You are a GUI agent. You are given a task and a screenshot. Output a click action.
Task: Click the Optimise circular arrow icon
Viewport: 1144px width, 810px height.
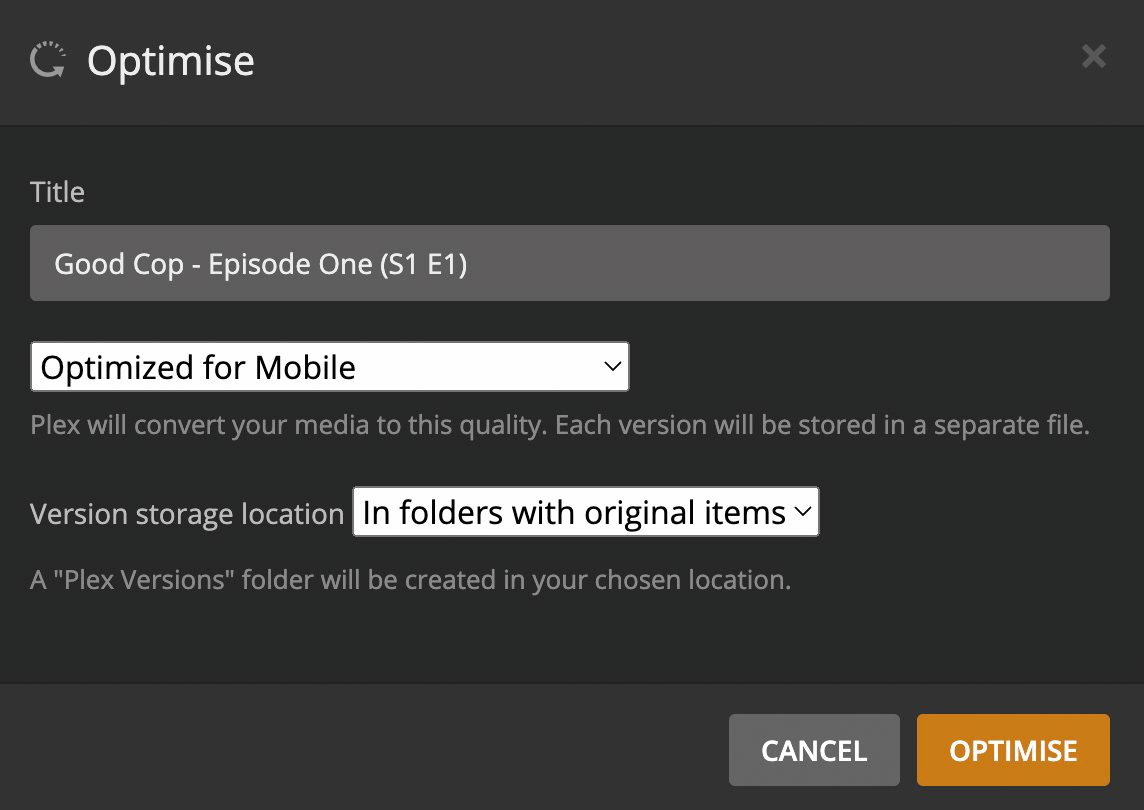47,60
